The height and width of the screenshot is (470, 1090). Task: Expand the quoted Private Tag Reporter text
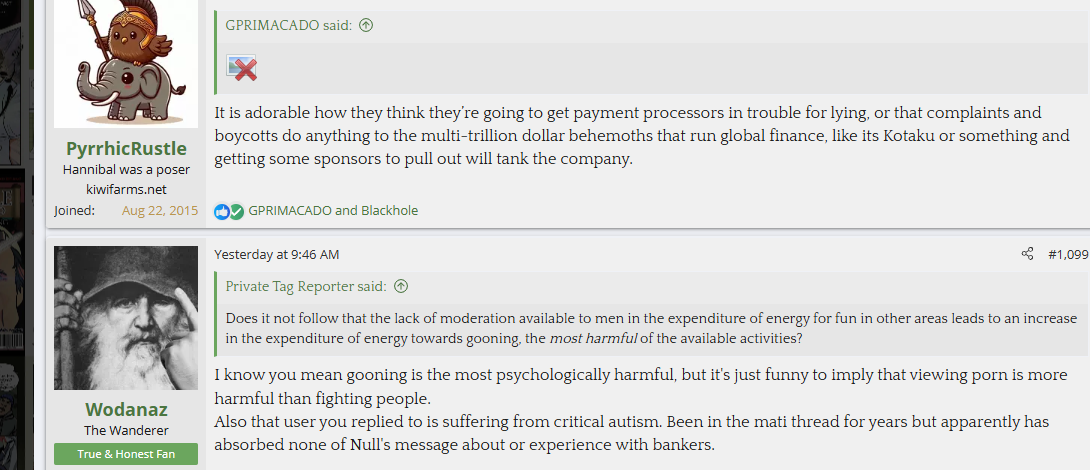tap(651, 328)
